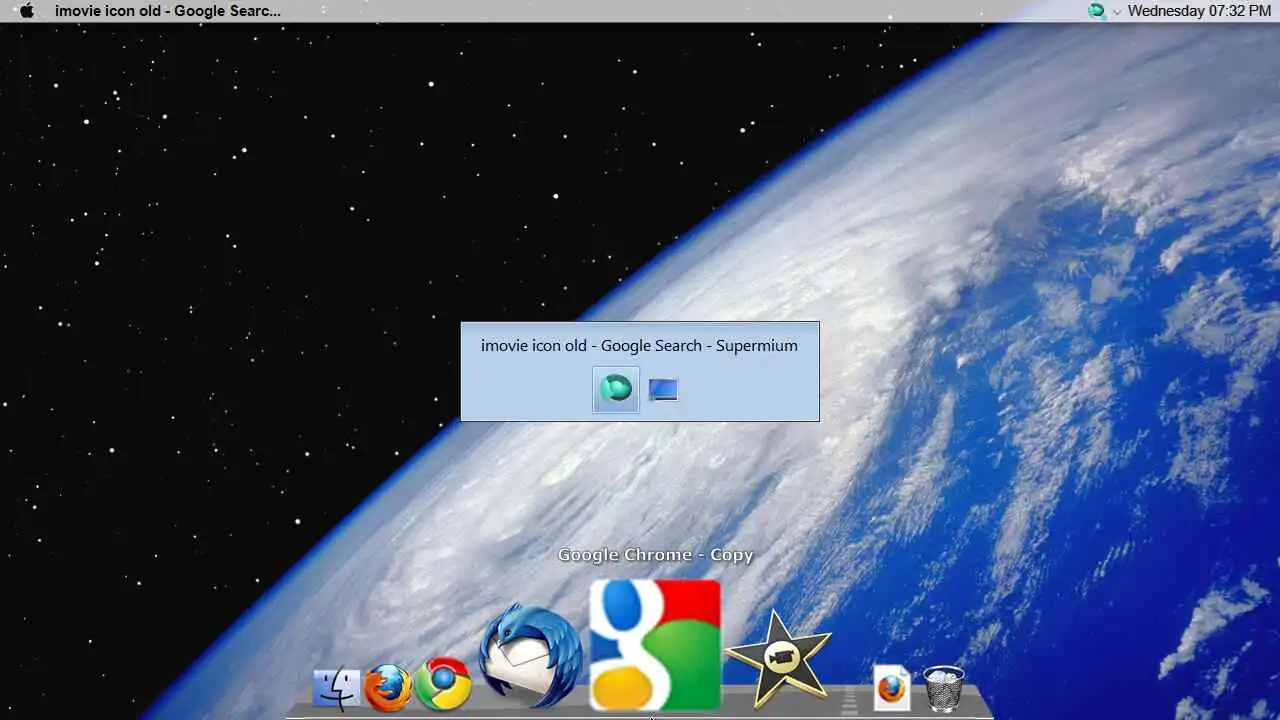Viewport: 1280px width, 720px height.
Task: Launch Chrome from the dock
Action: tap(443, 684)
